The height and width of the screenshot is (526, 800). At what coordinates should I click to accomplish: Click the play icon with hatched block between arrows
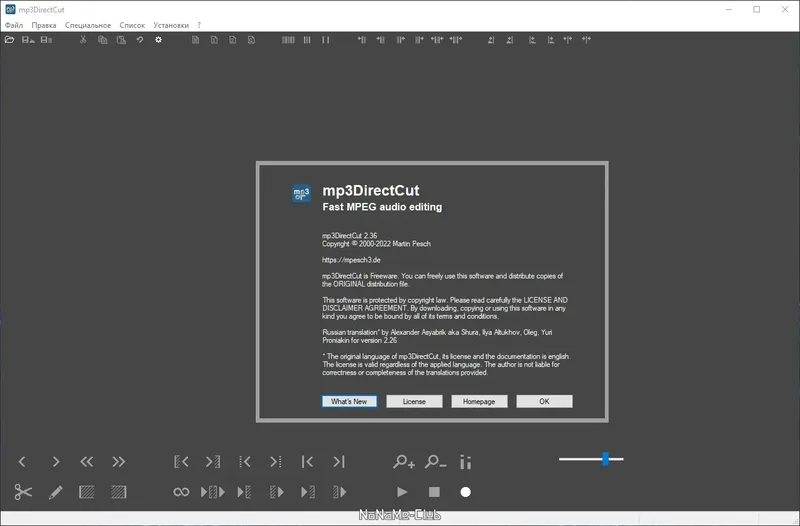(x=213, y=492)
